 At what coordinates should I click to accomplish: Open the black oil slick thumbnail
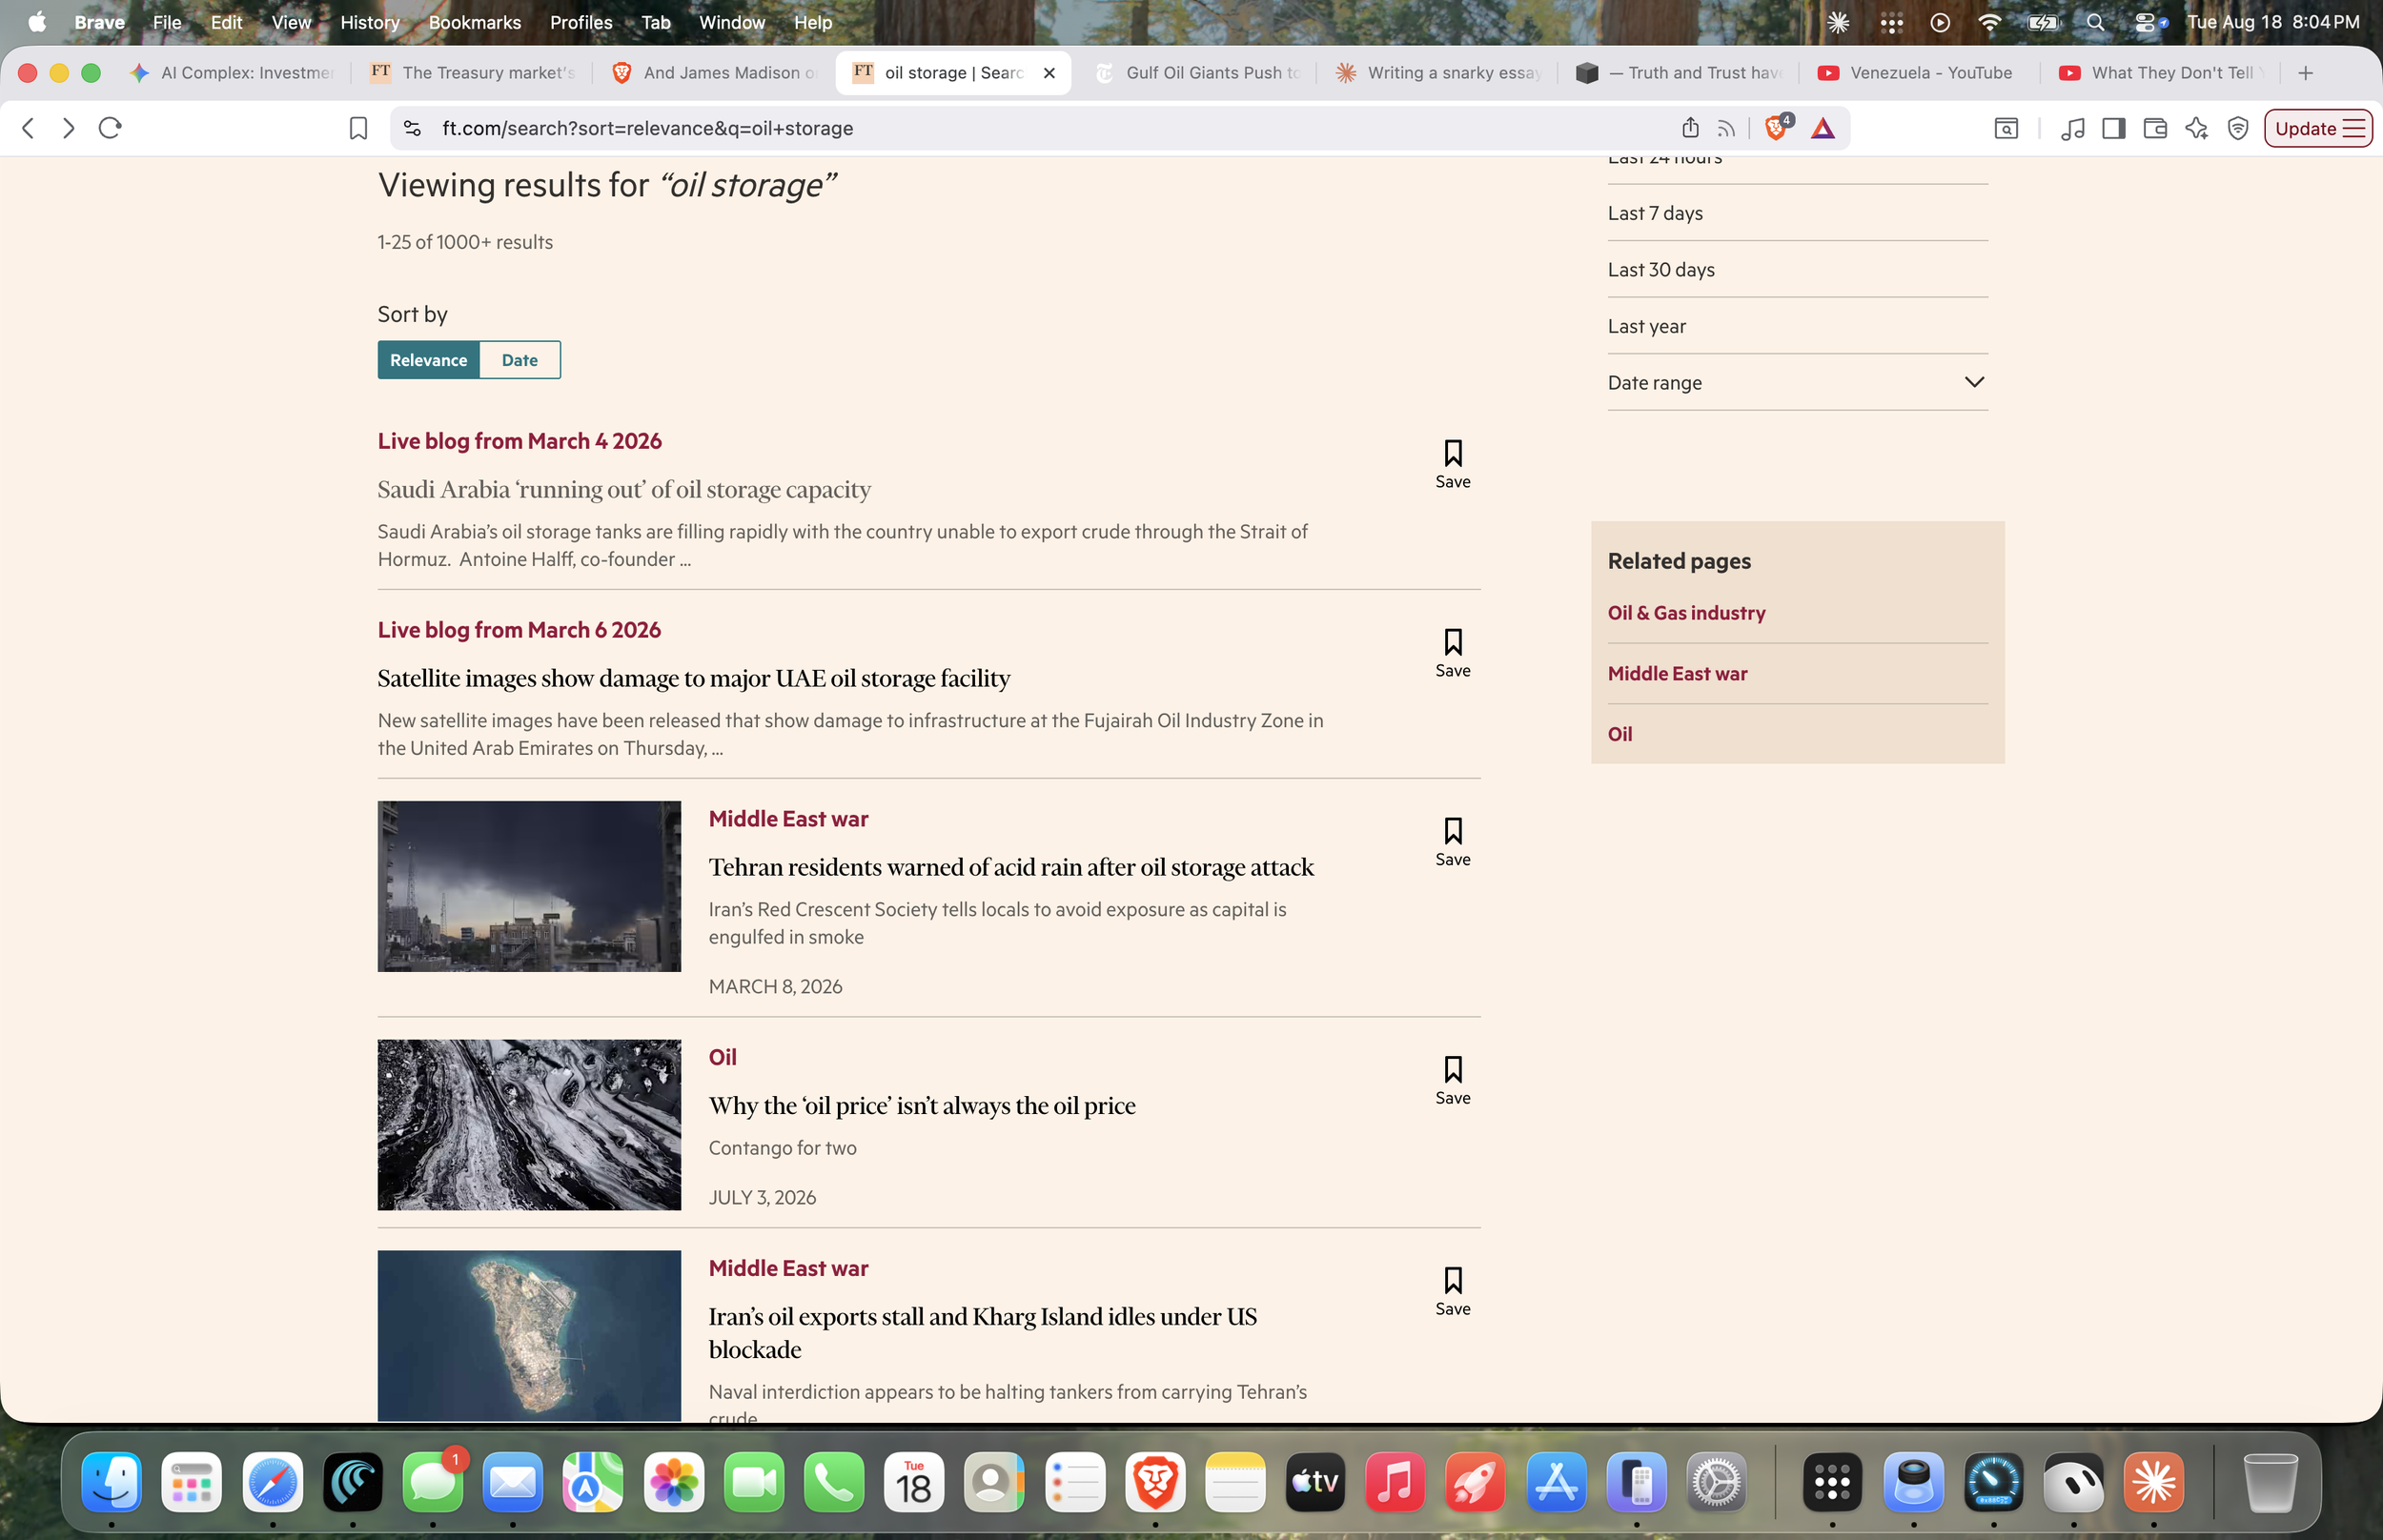pyautogui.click(x=529, y=1125)
